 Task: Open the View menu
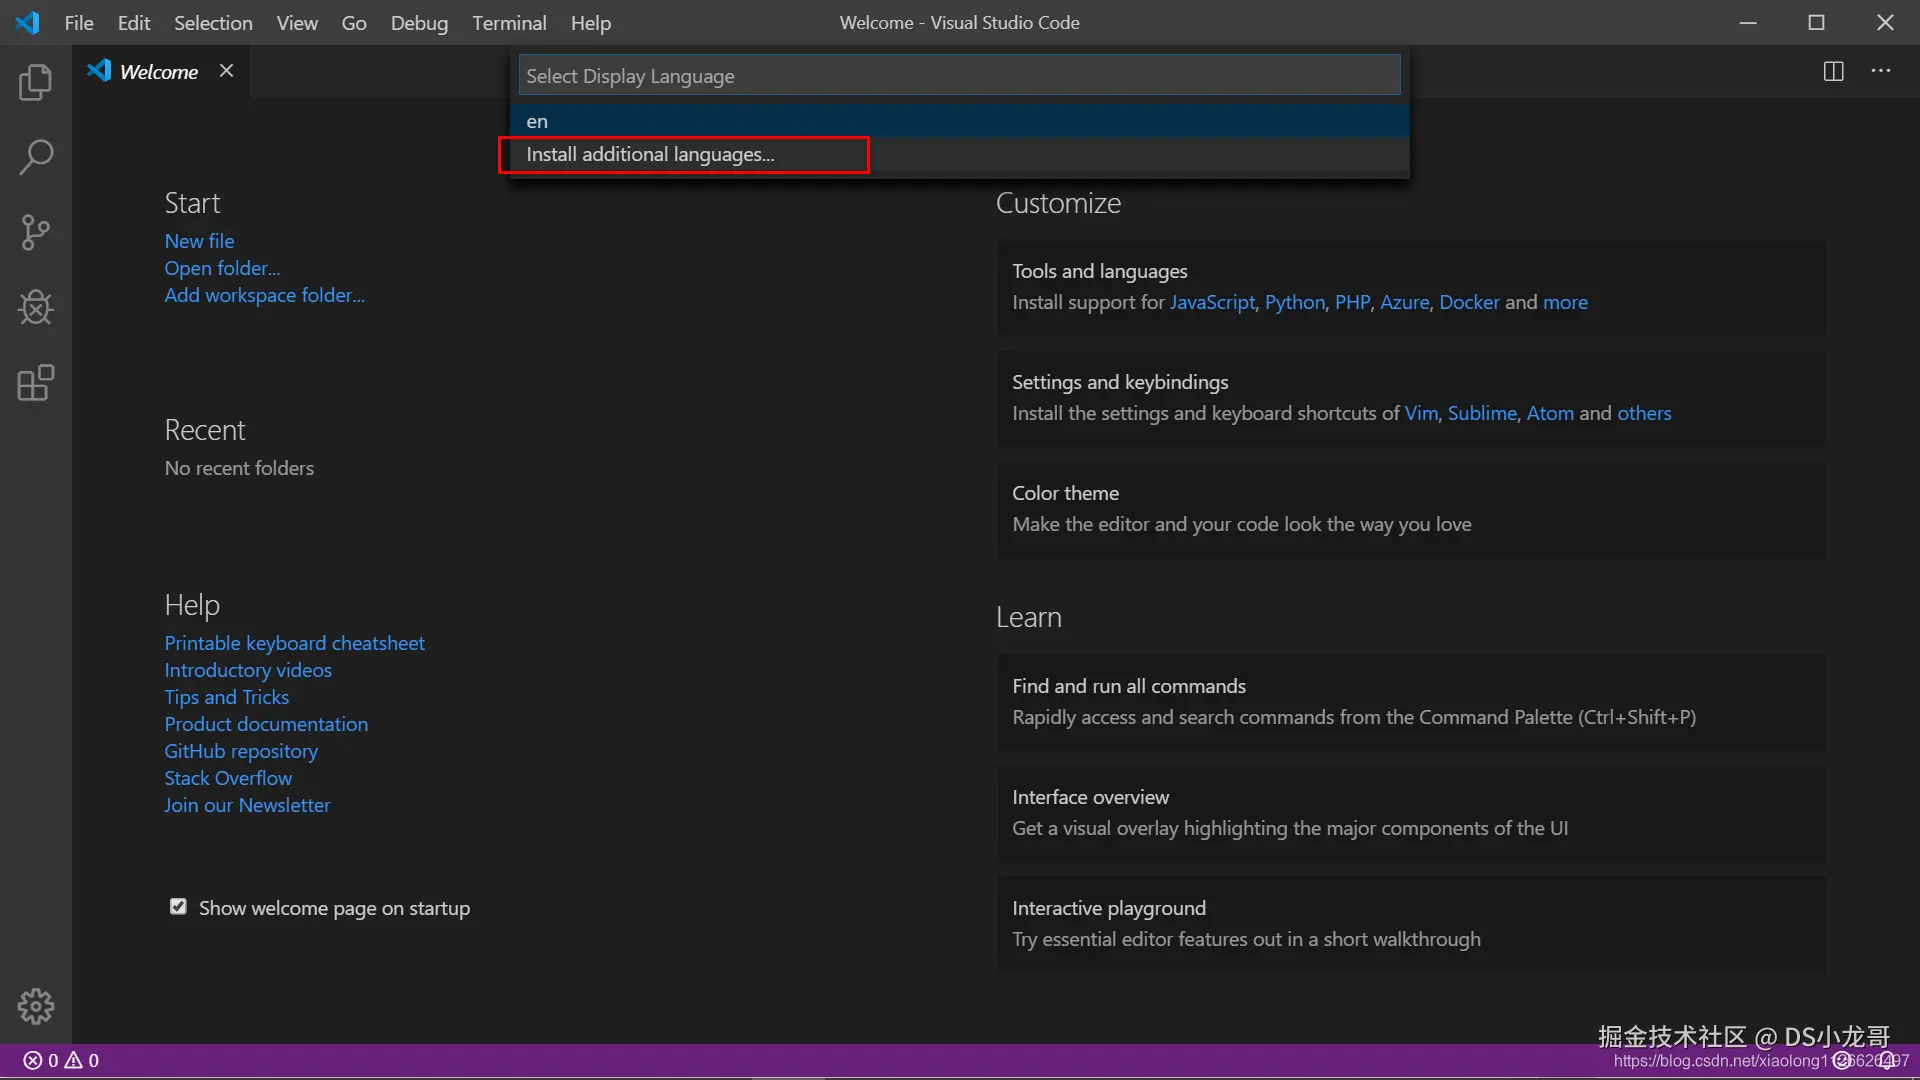click(297, 23)
